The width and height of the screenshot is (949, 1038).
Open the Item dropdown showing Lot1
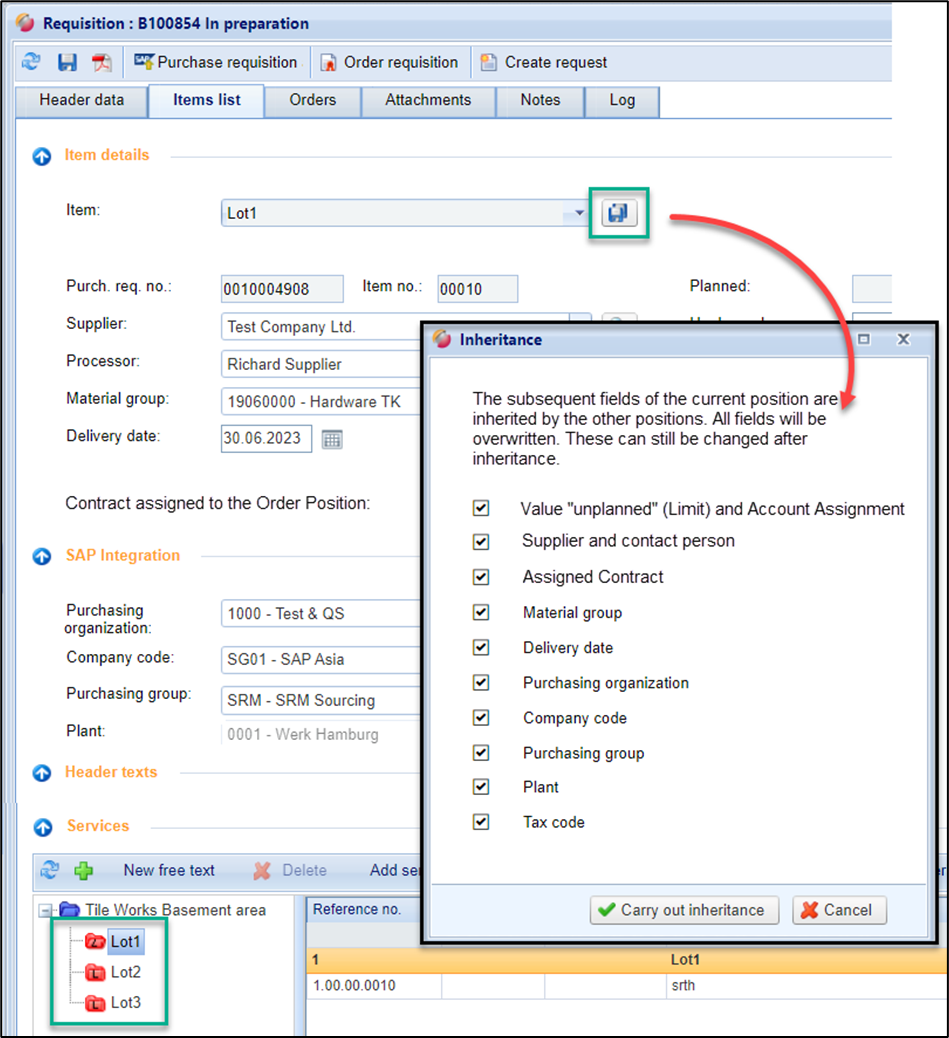(578, 213)
